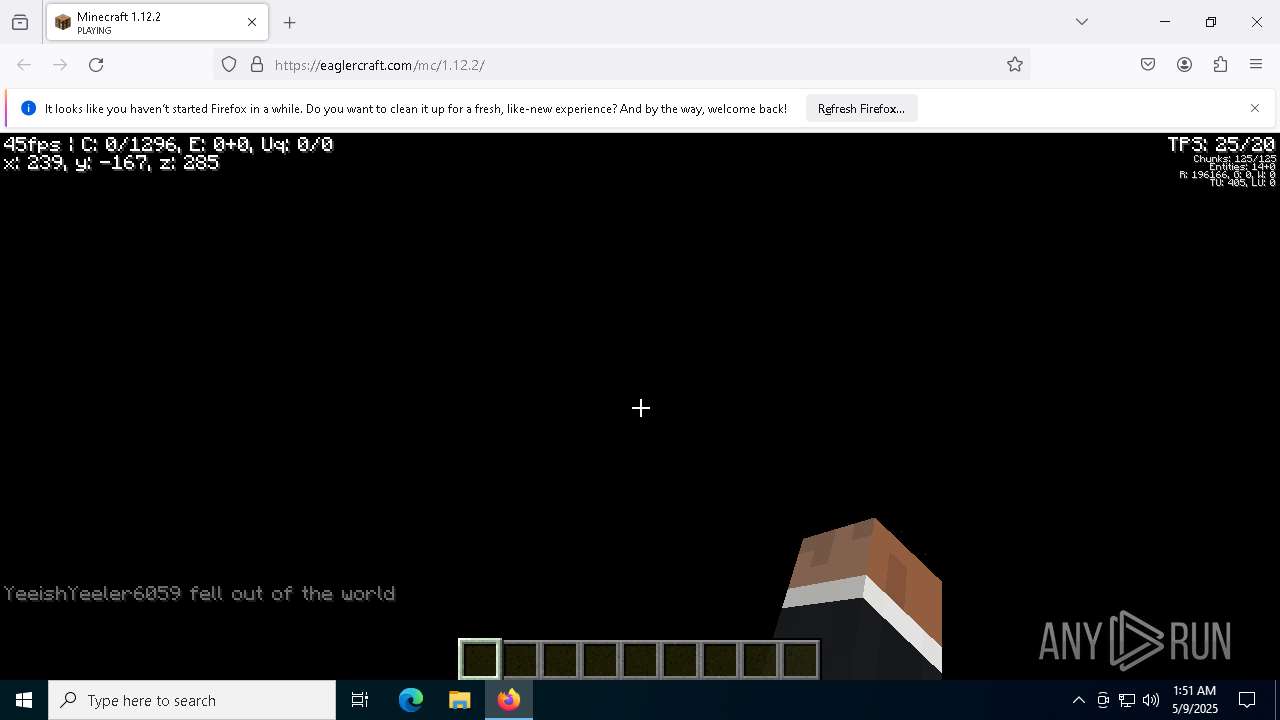Go back one page
Screen dimensions: 1280x720
(x=24, y=65)
